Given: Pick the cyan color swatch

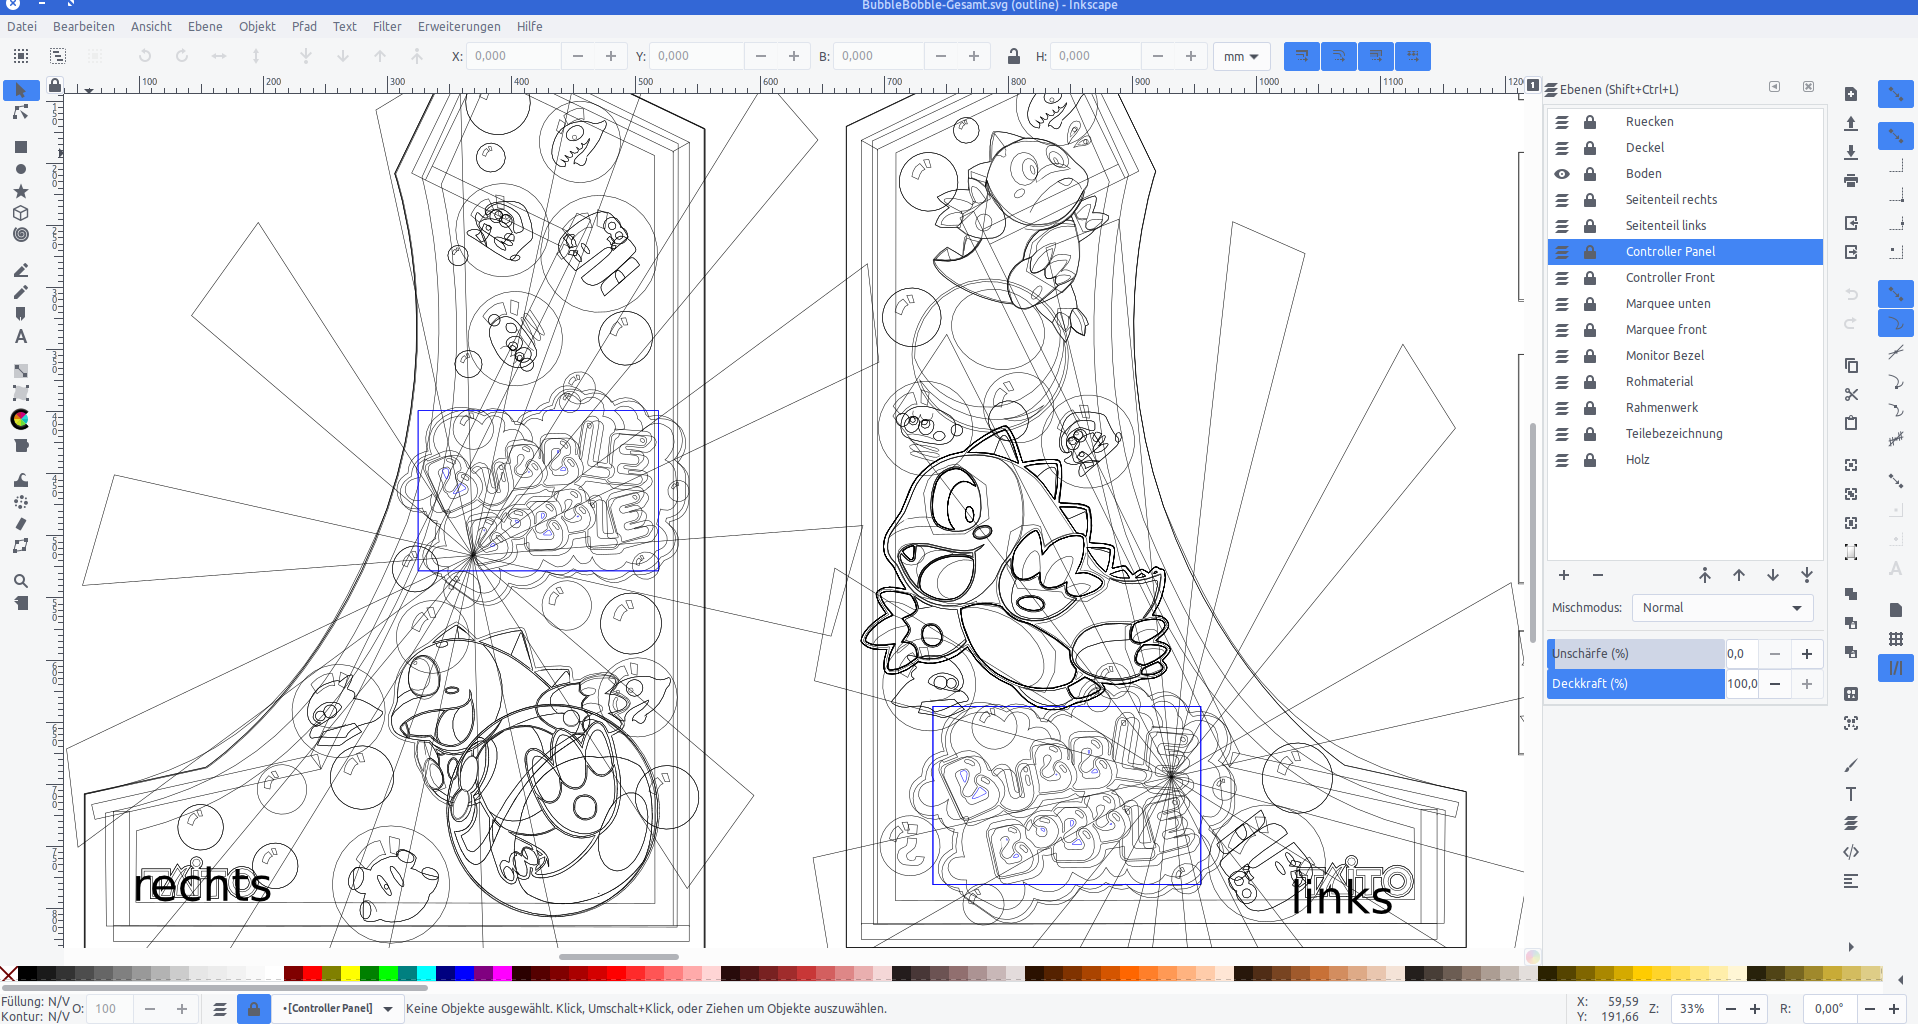Looking at the screenshot, I should click(x=425, y=973).
